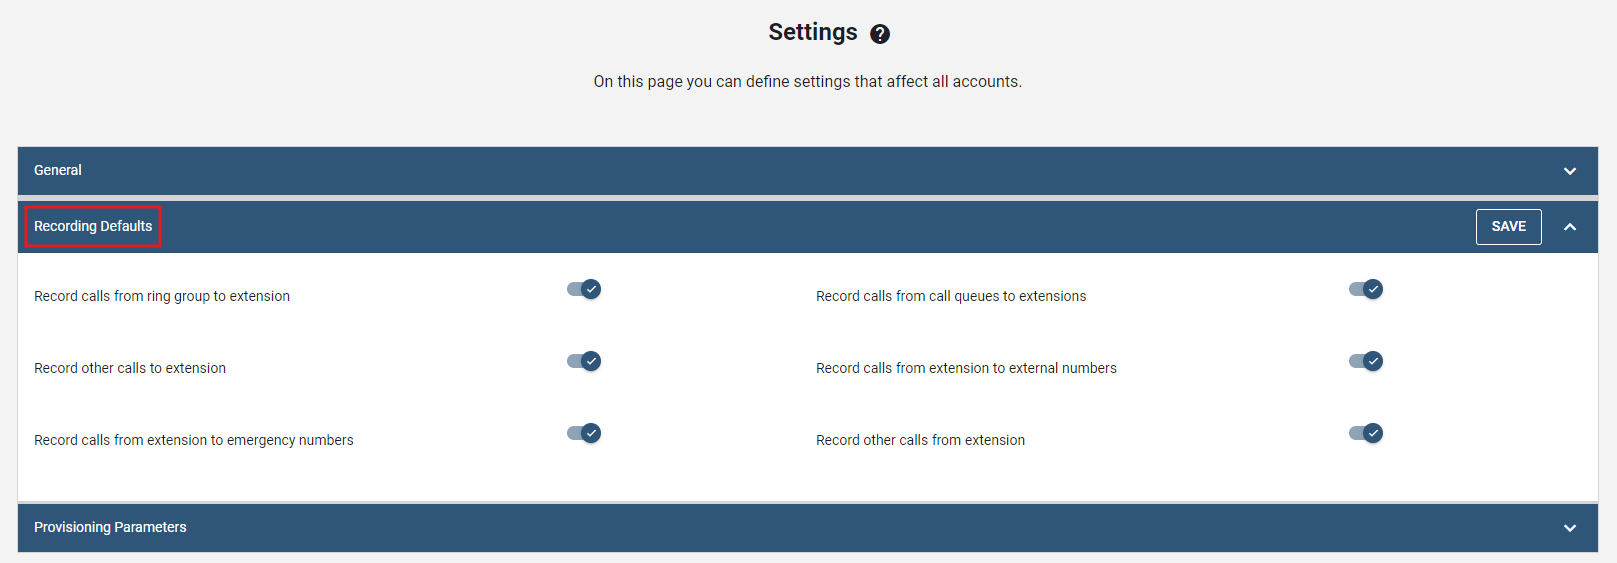This screenshot has height=563, width=1617.
Task: Toggle recording from ring group to extension
Action: coord(584,289)
